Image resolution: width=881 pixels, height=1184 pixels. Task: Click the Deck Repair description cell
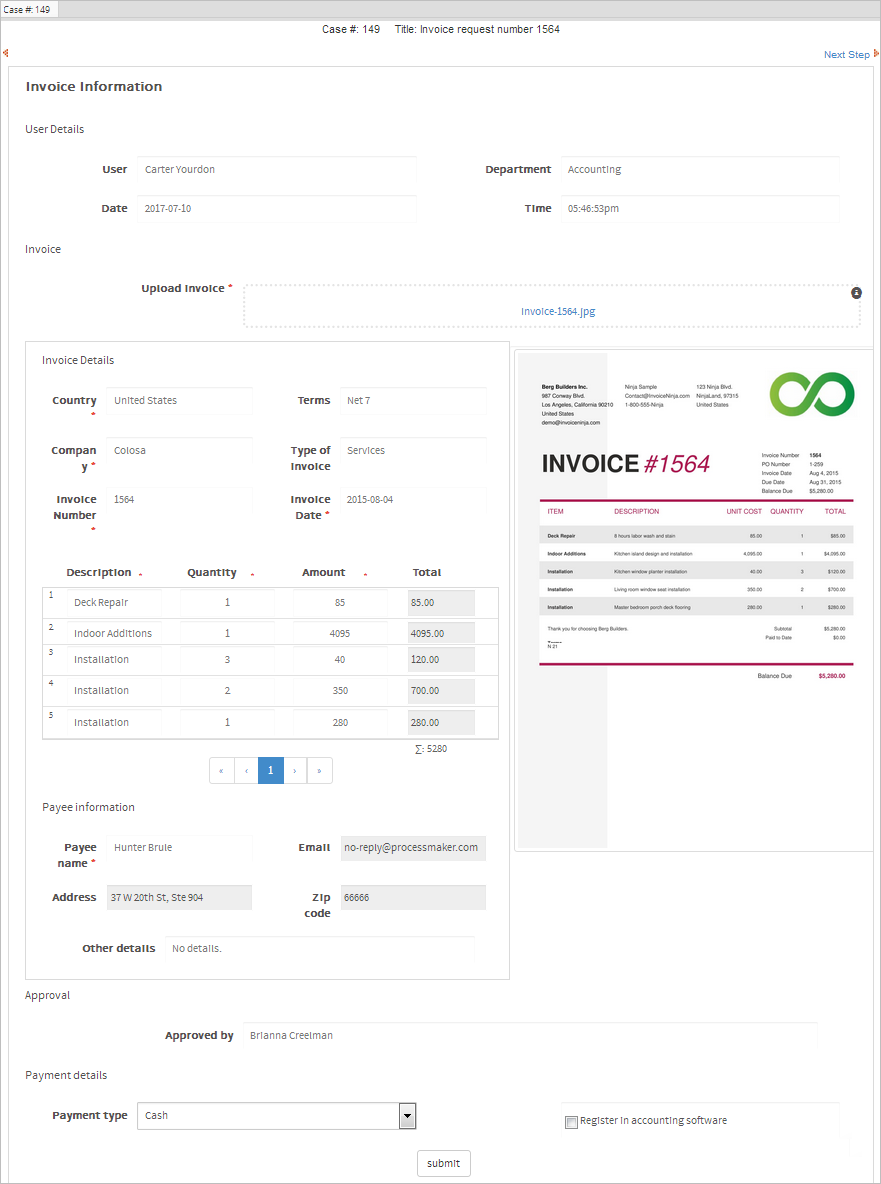click(x=114, y=603)
